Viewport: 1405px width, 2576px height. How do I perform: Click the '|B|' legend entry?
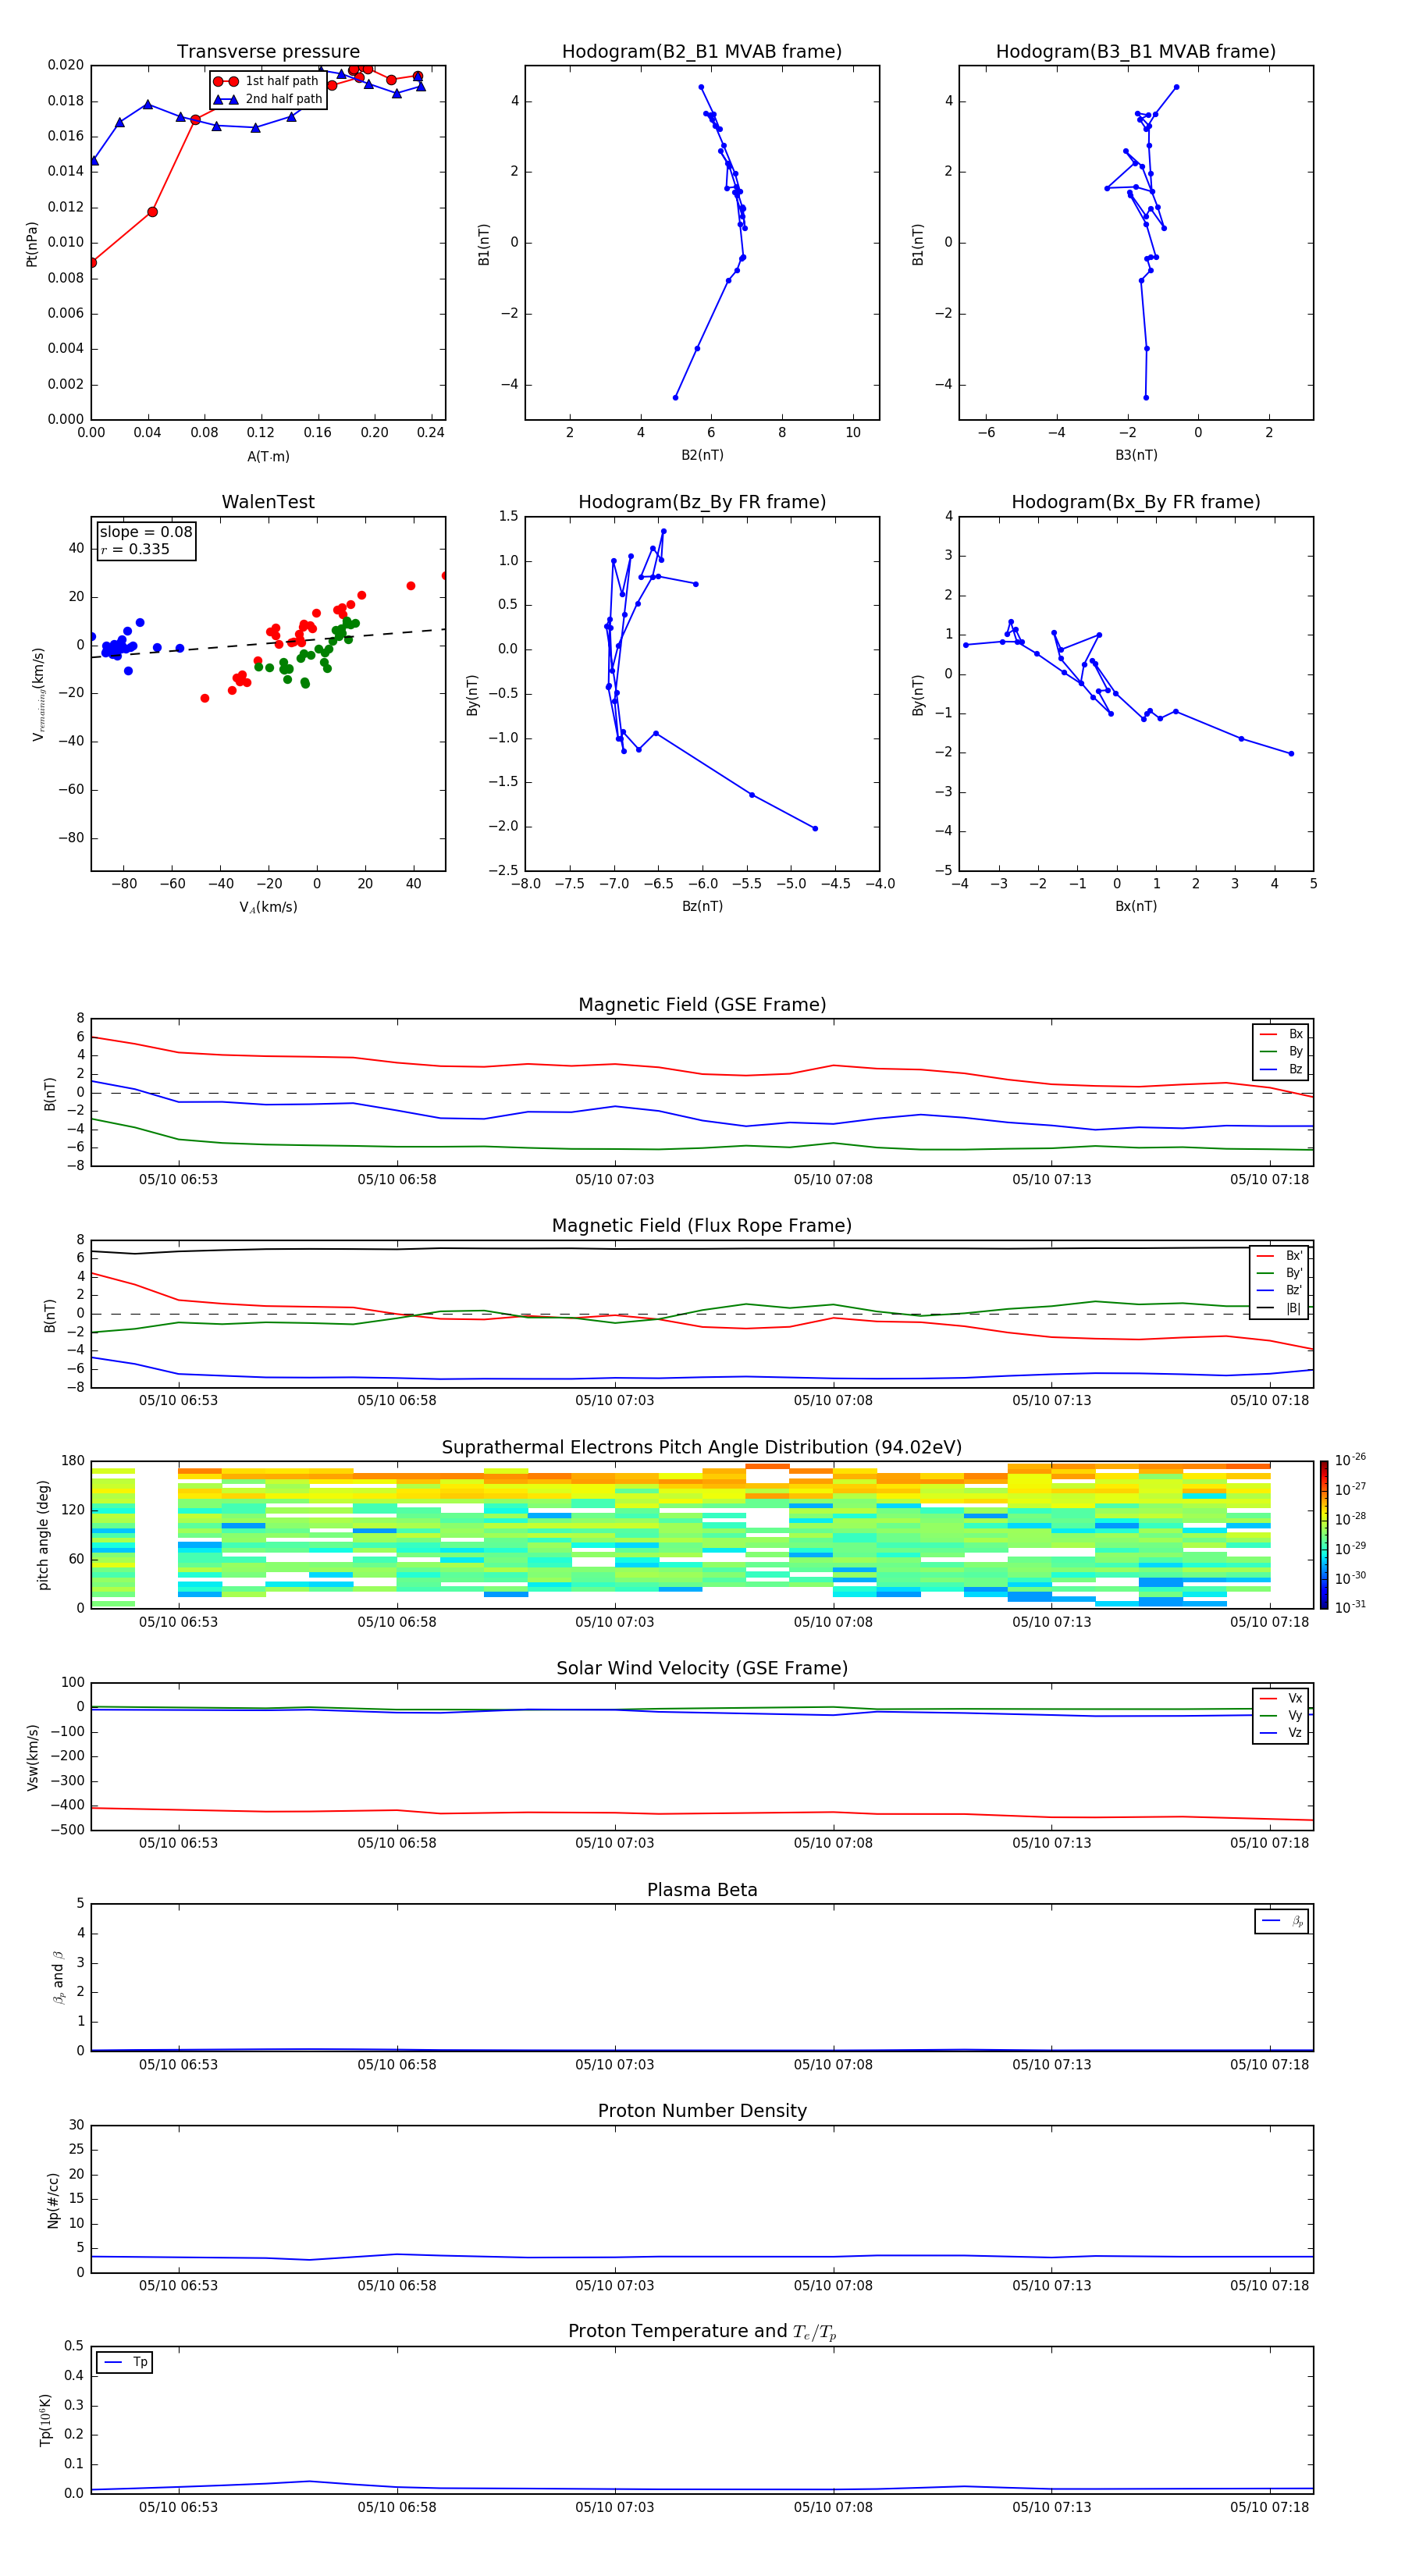pyautogui.click(x=1280, y=1308)
